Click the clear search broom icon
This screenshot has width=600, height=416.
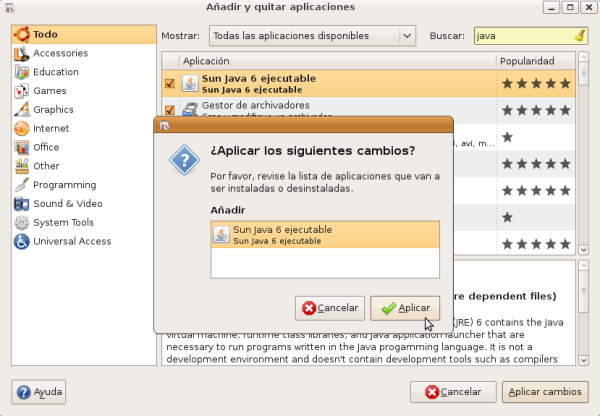[x=581, y=36]
